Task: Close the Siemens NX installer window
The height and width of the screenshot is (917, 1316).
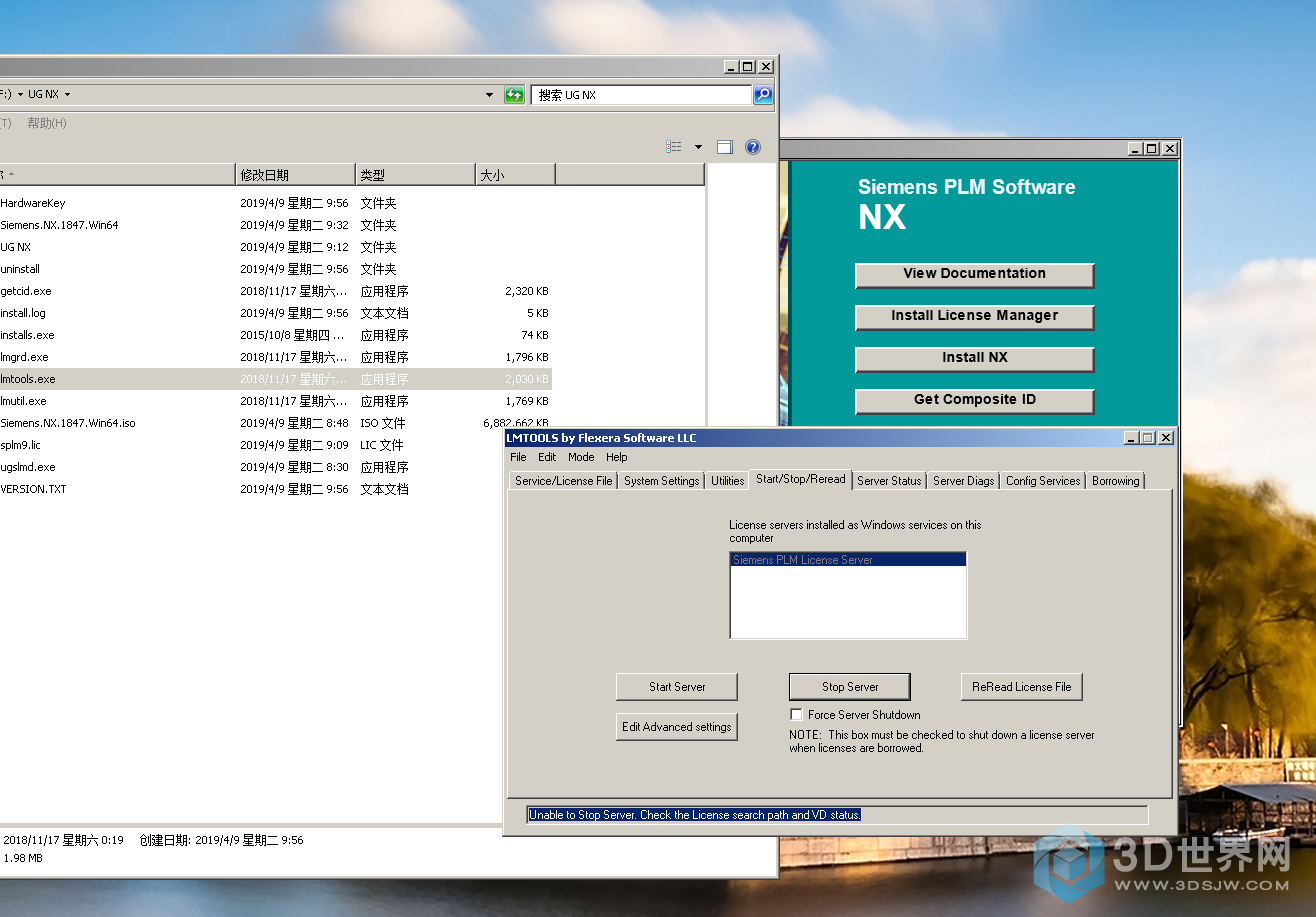Action: point(1169,149)
